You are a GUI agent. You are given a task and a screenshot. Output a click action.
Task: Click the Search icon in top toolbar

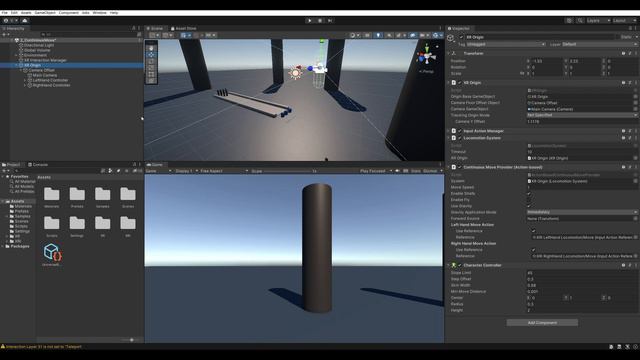click(580, 20)
